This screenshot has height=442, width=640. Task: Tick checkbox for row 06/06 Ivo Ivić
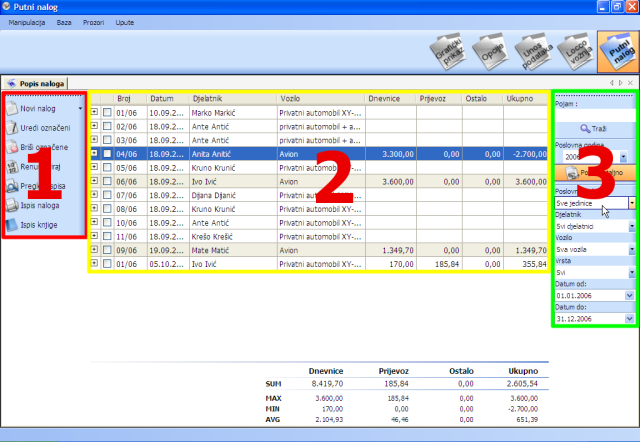pos(107,181)
